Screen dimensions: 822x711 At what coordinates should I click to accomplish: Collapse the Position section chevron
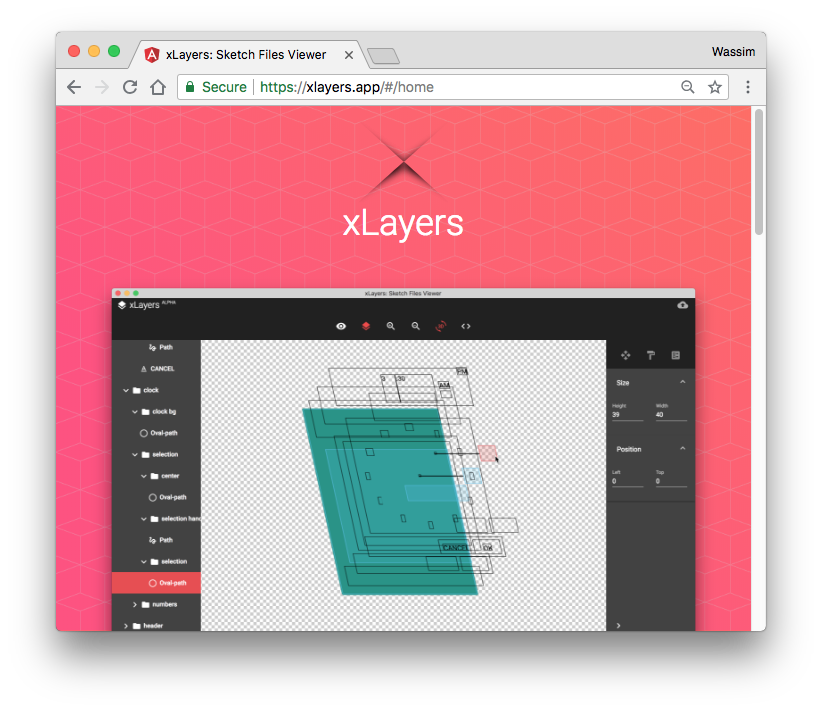(x=683, y=449)
